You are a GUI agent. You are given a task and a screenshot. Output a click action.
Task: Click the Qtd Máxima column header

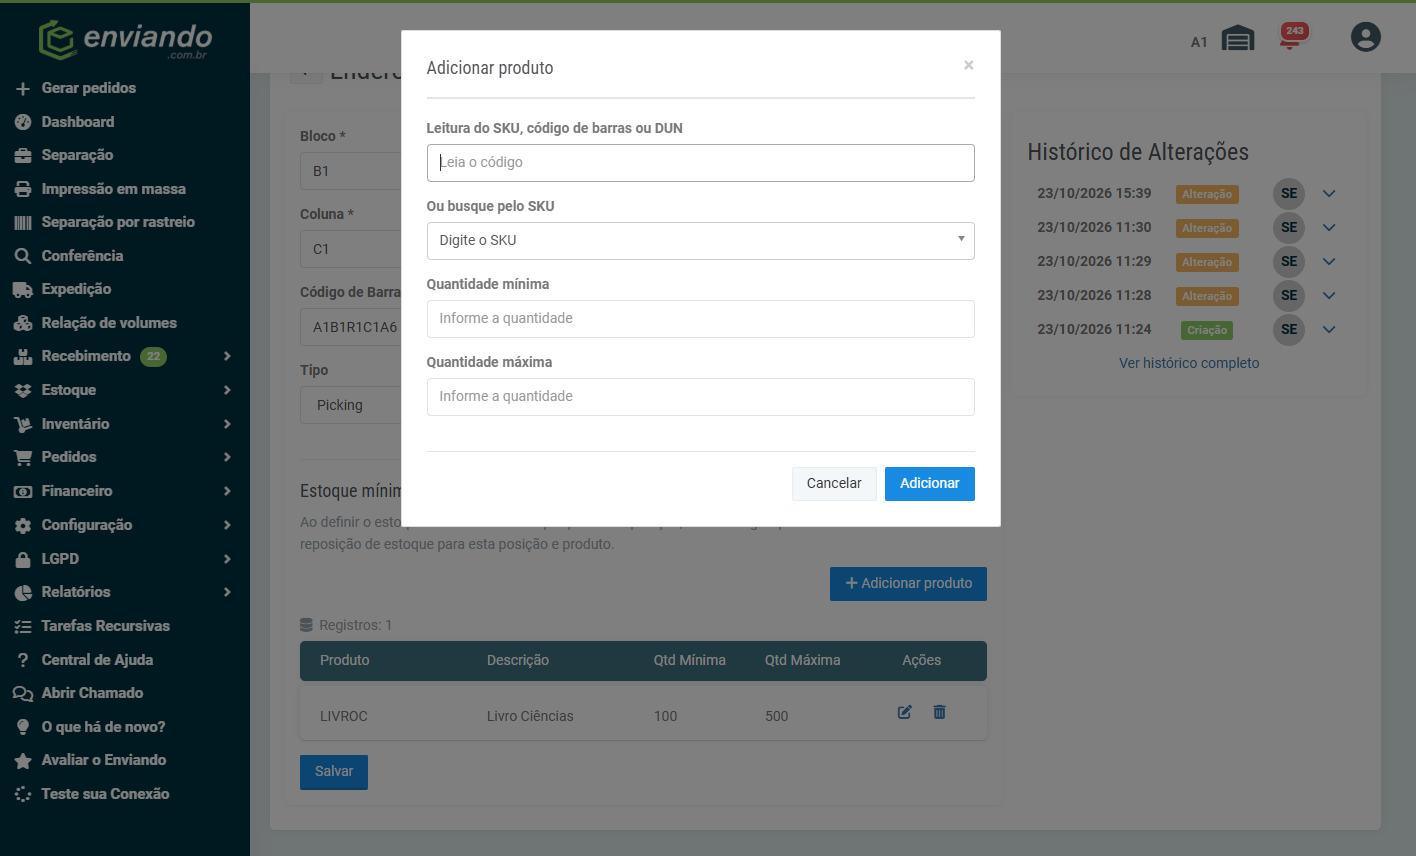802,660
